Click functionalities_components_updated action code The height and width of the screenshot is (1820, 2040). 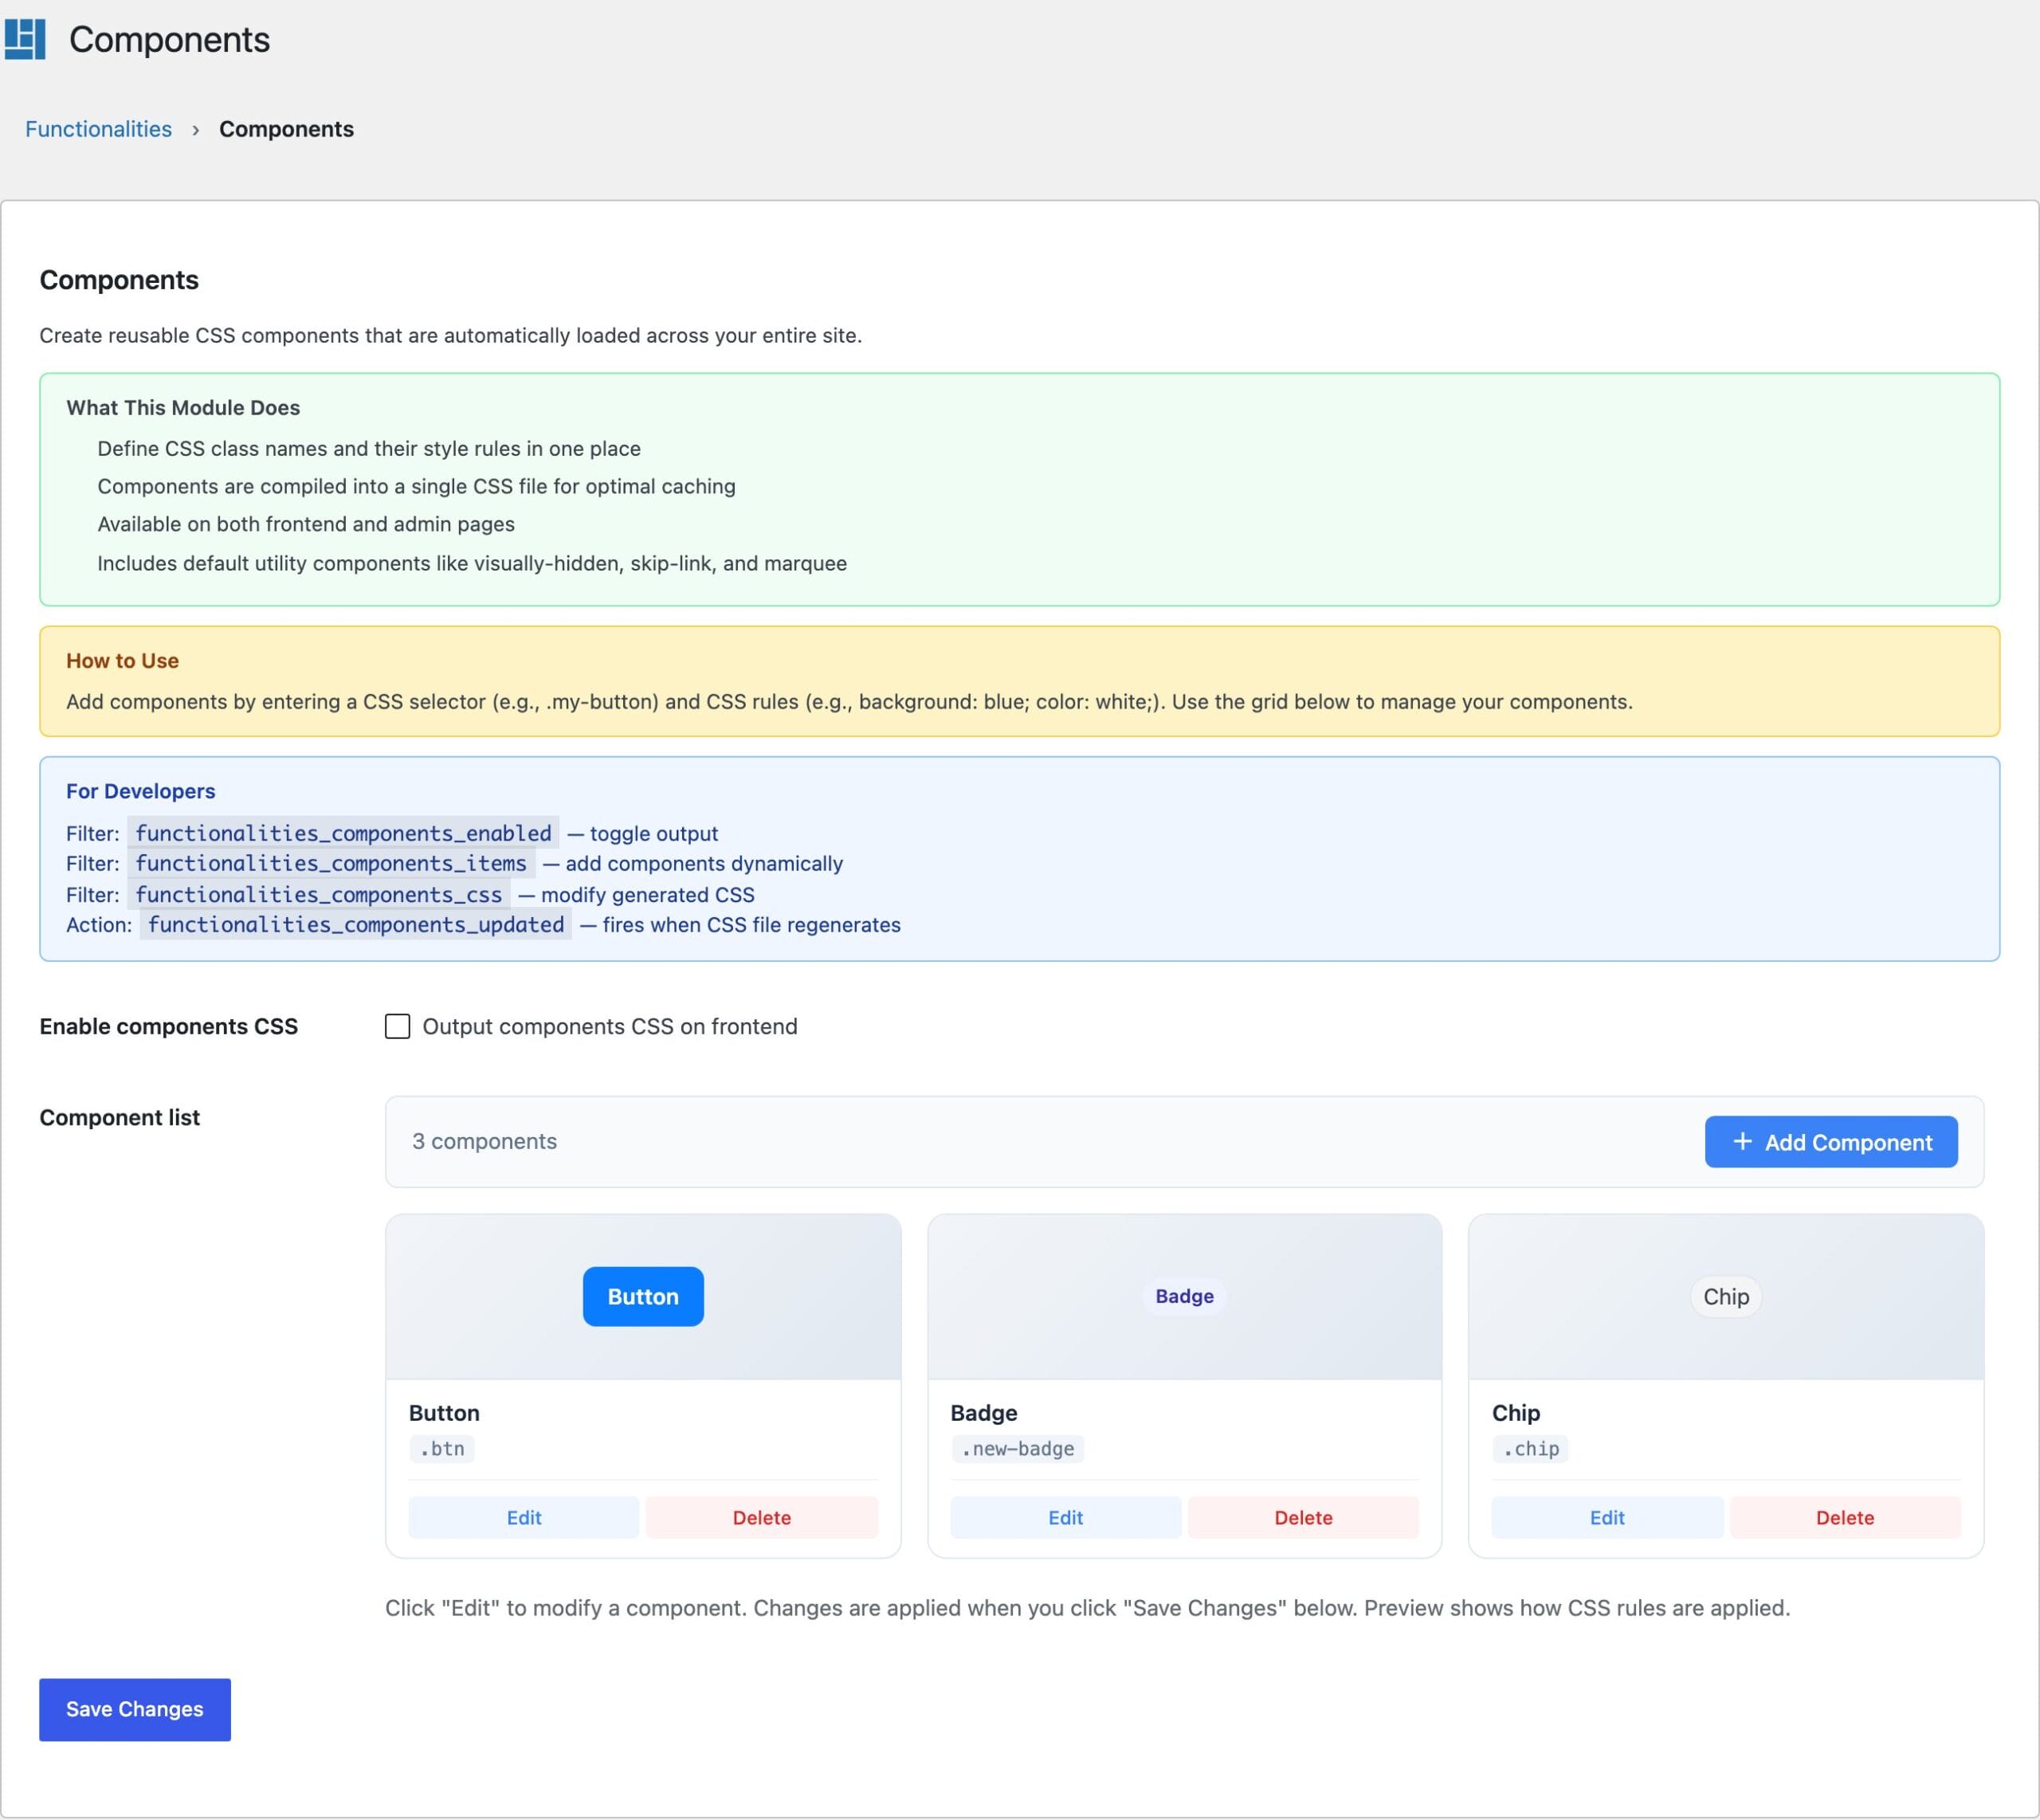[x=356, y=924]
